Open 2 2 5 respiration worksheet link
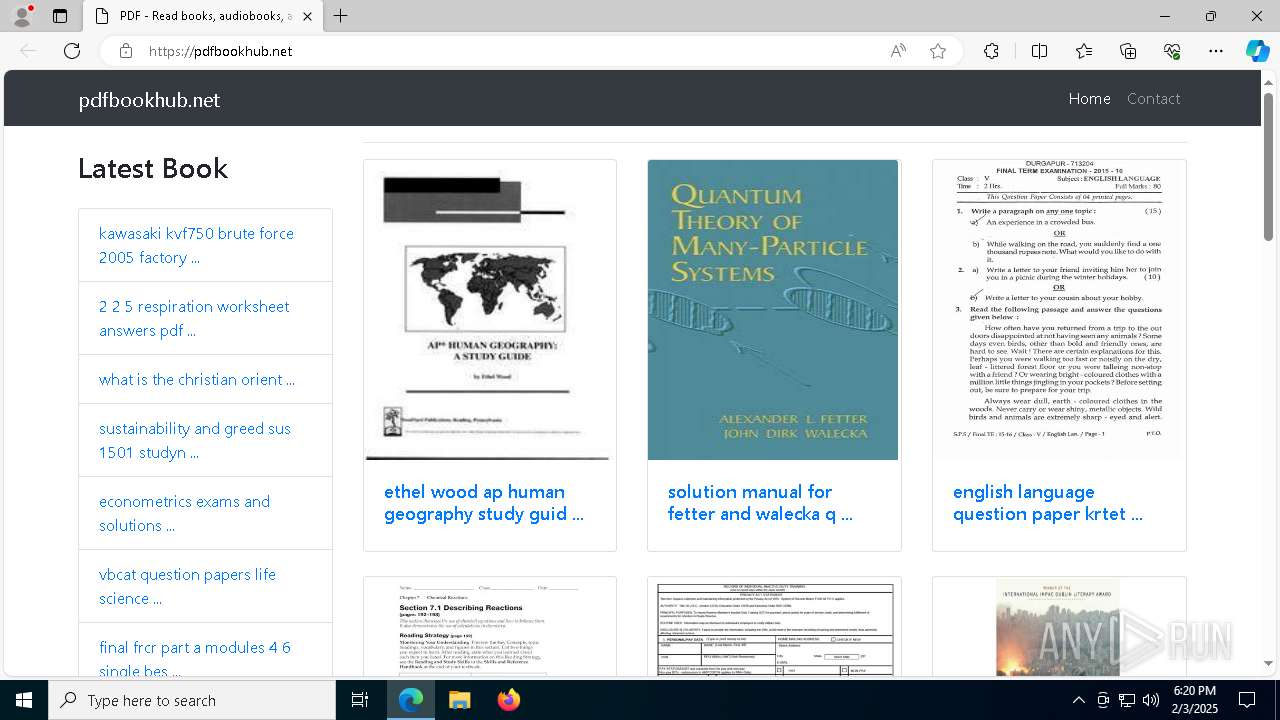Image resolution: width=1280 pixels, height=720 pixels. point(194,318)
